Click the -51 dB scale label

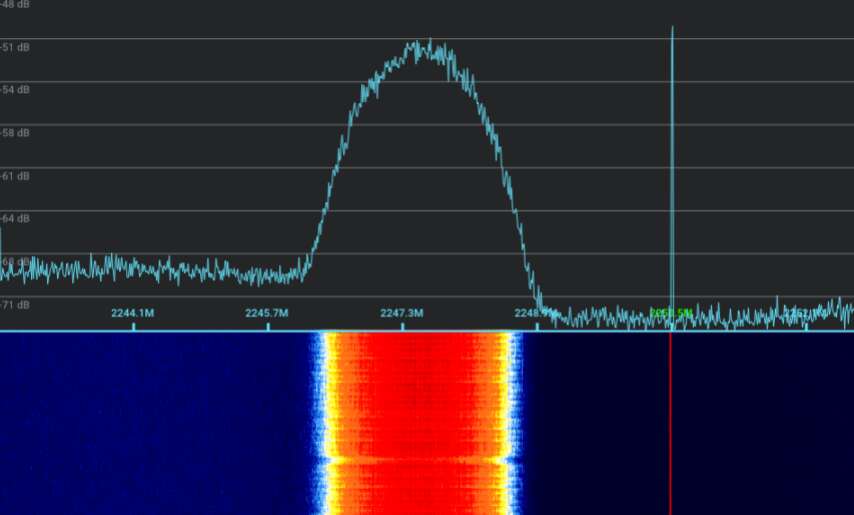click(15, 47)
